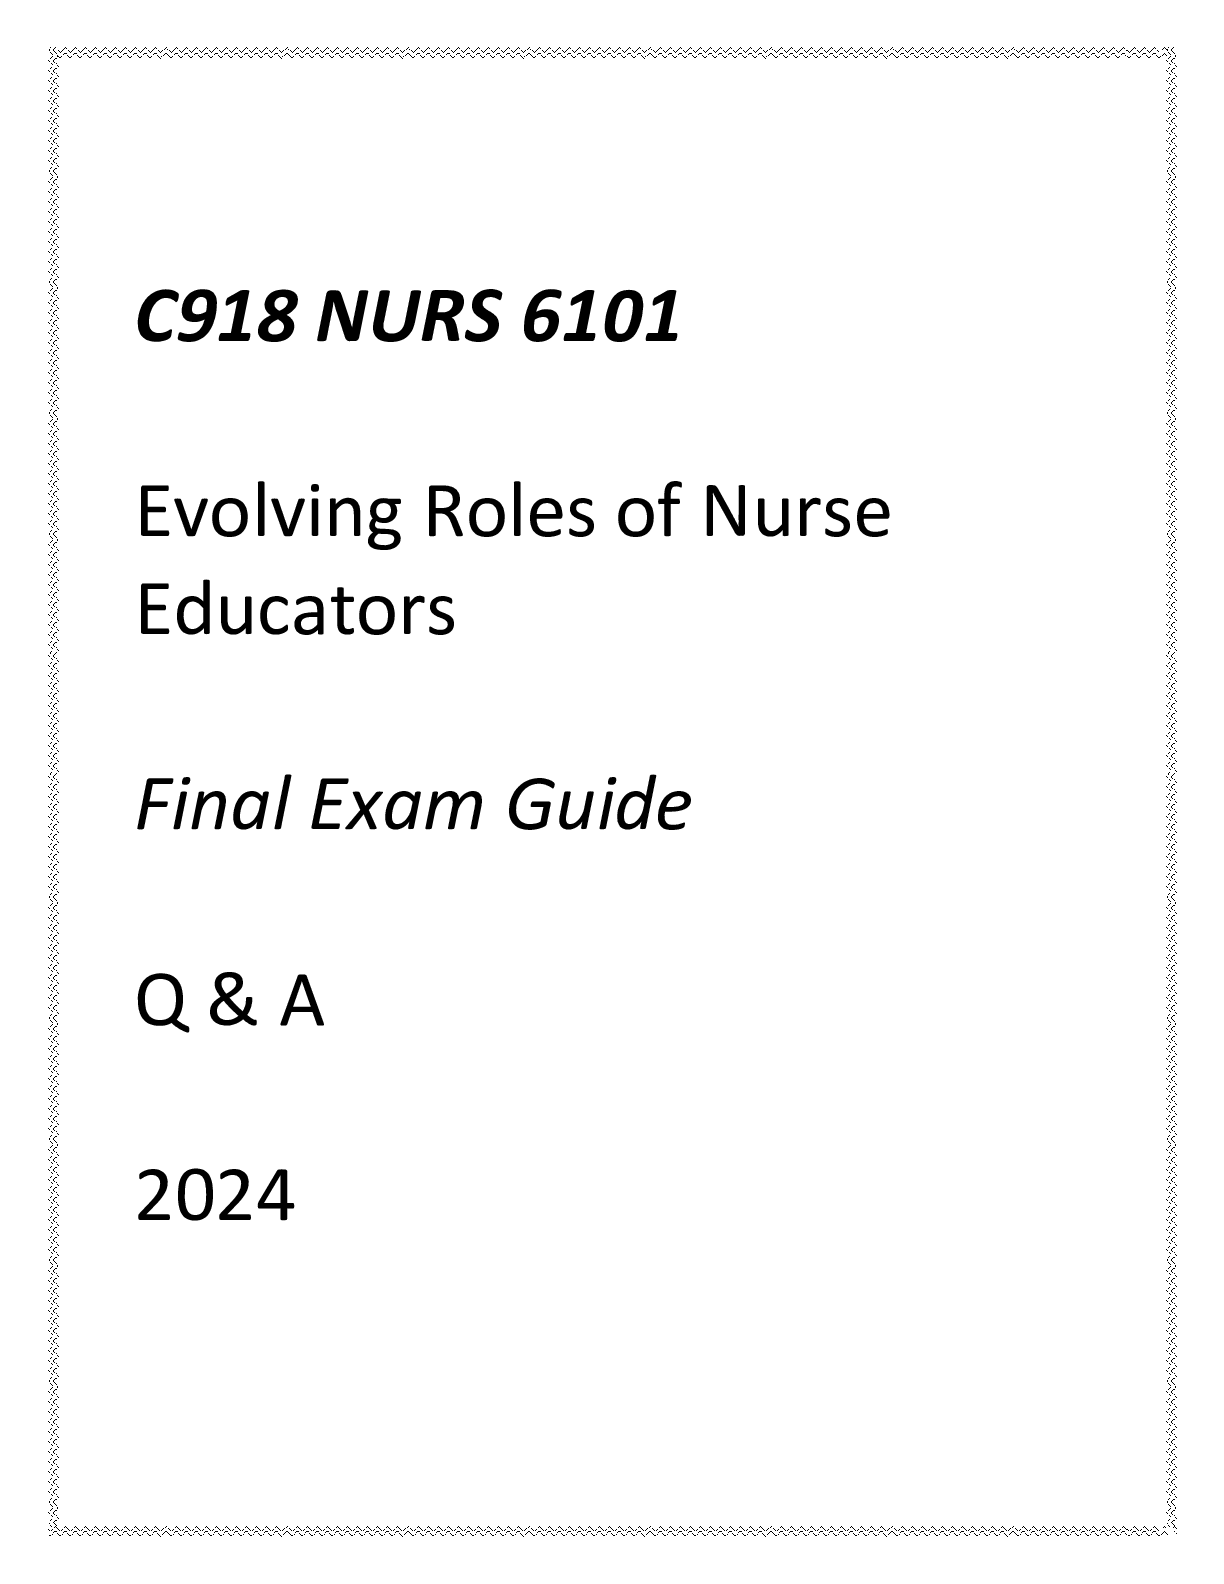1224x1584 pixels.
Task: Click the ampersand in "Q & A"
Action: 232,1002
